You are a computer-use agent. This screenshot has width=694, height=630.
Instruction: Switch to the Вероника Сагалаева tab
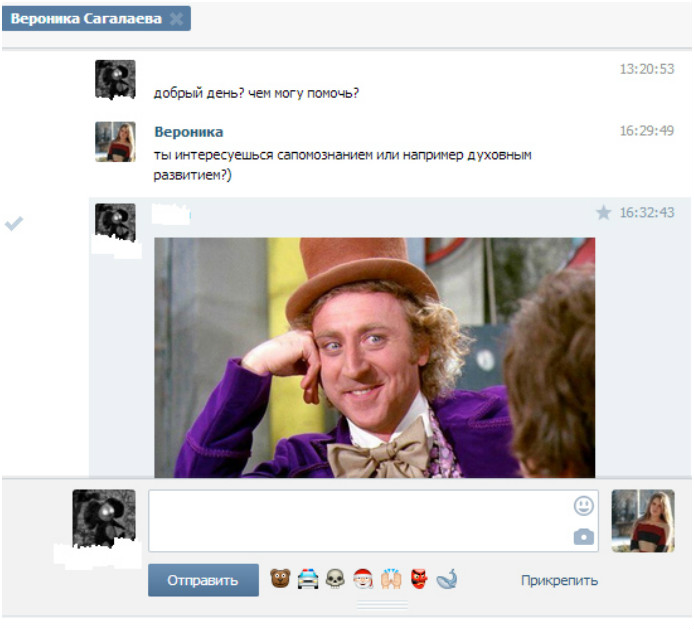[x=85, y=19]
